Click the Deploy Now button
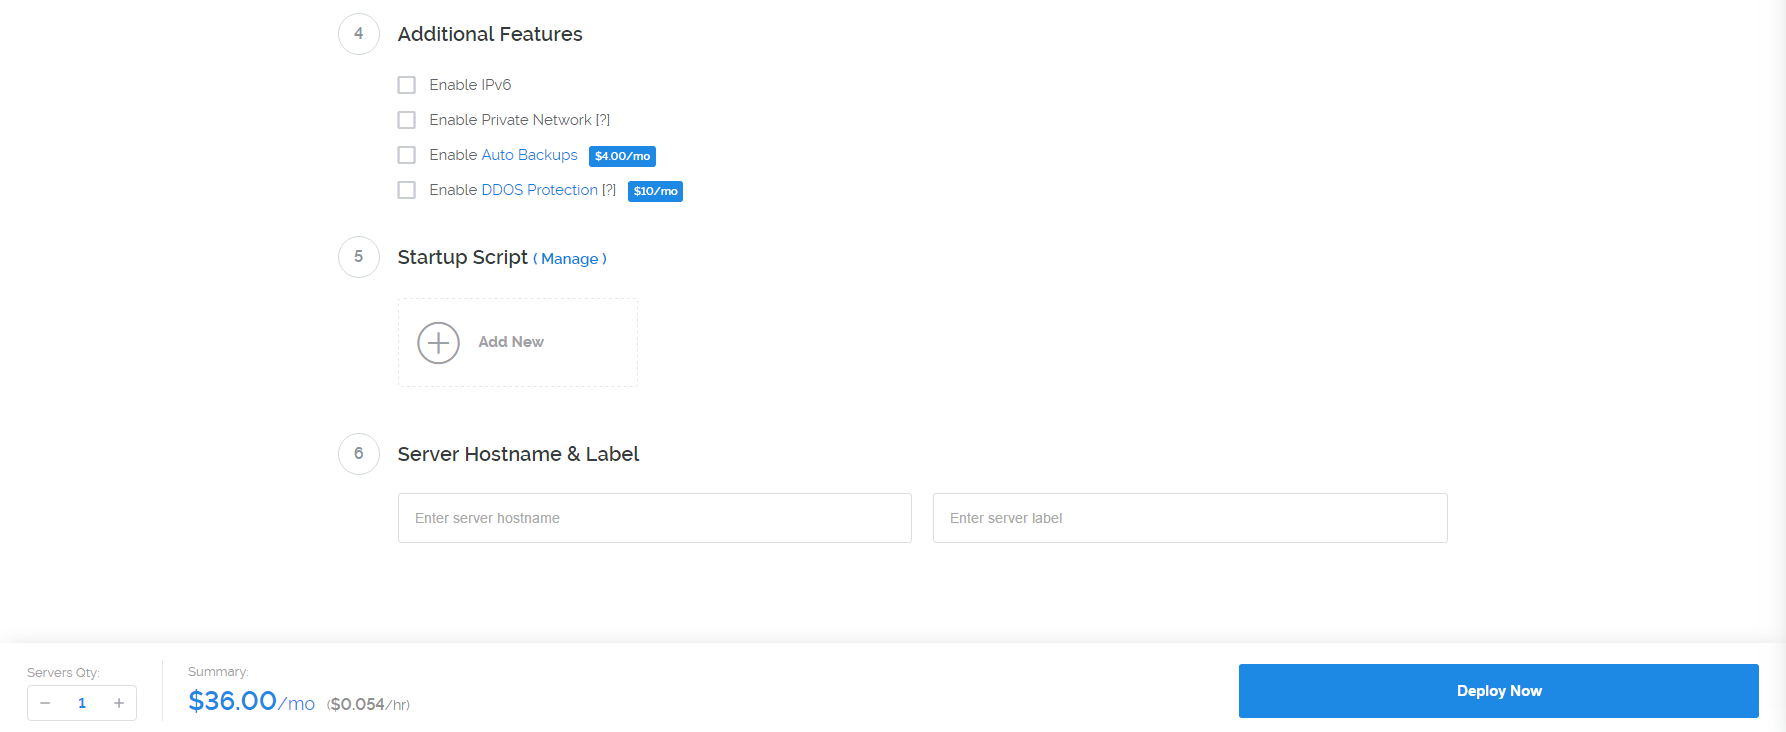This screenshot has height=732, width=1786. coord(1499,691)
